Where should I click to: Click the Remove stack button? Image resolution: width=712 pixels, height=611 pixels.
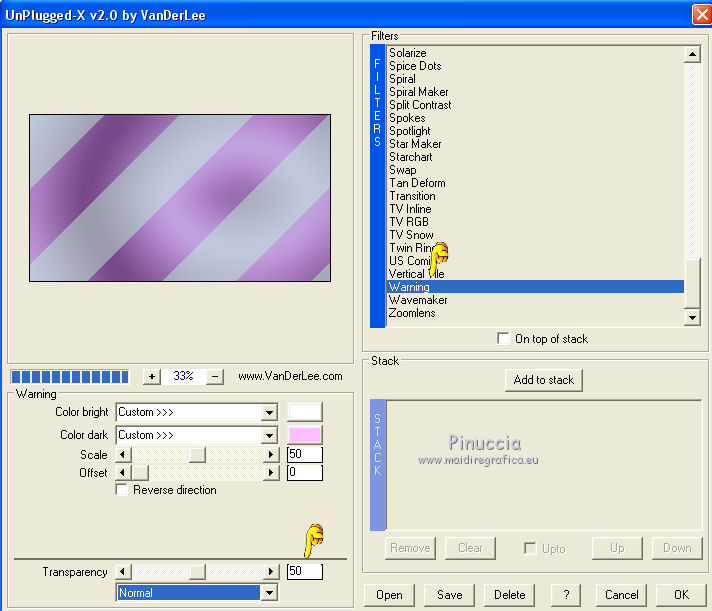point(410,548)
